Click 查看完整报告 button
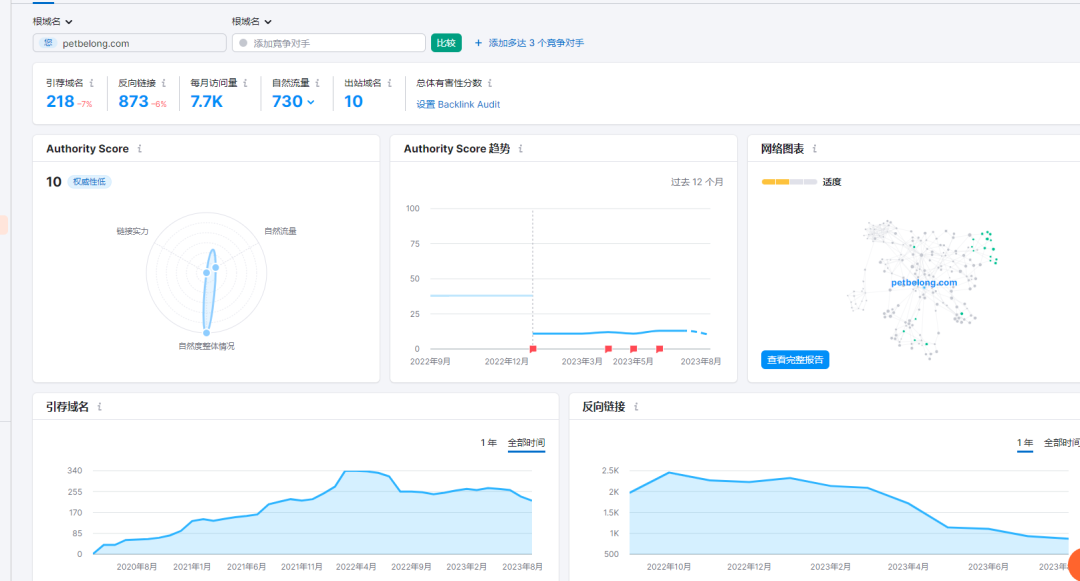This screenshot has width=1080, height=581. [x=795, y=360]
